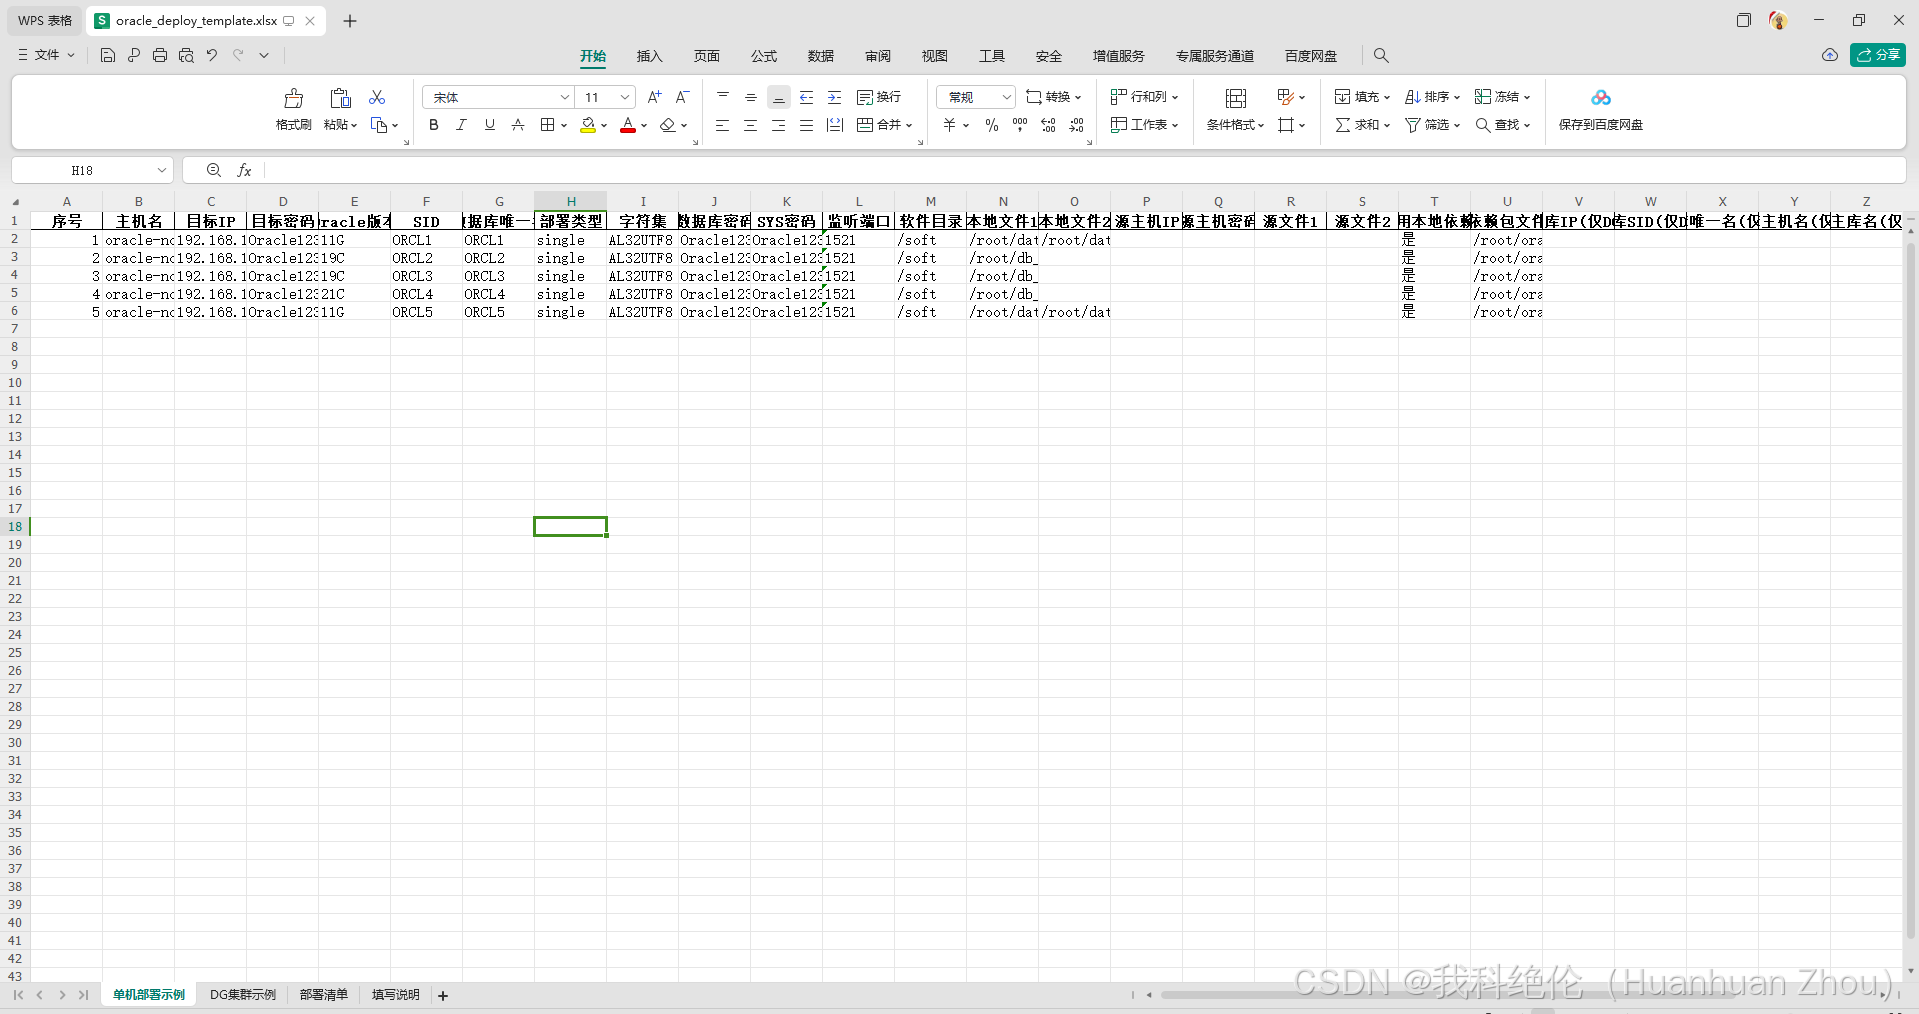Toggle top vertical alignment

[x=723, y=97]
